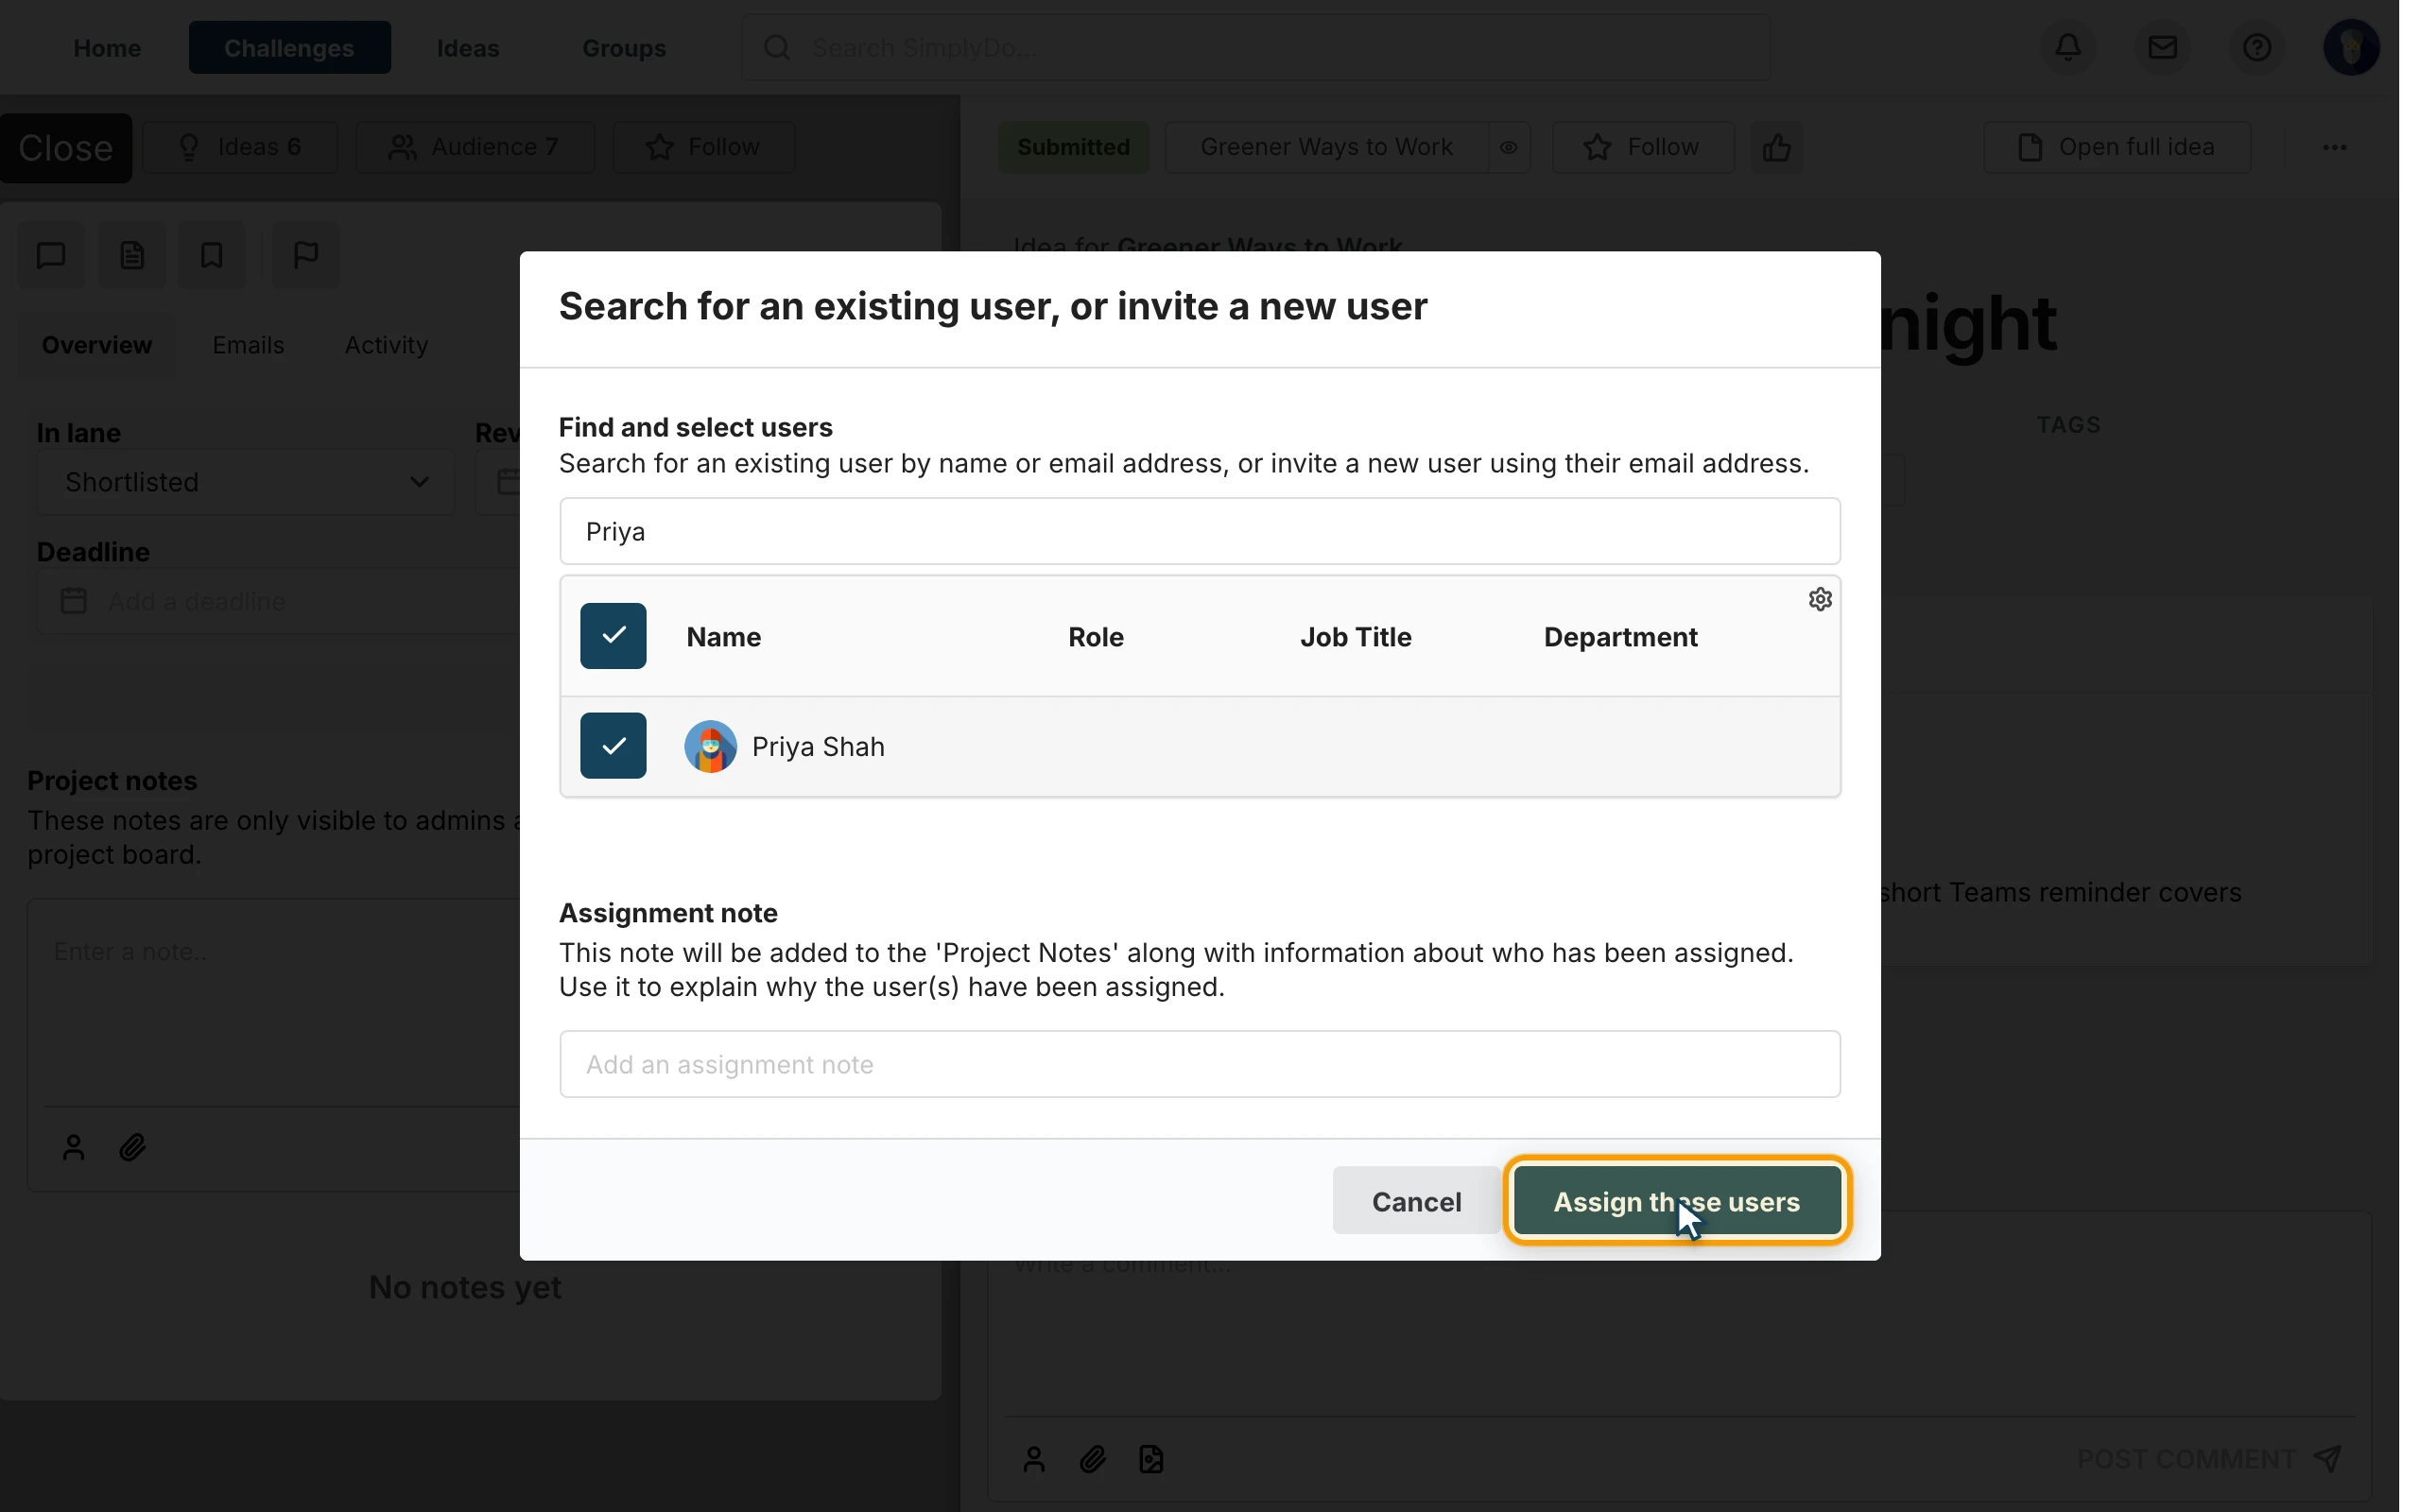
Task: Click the comments icon in the project panel
Action: [x=51, y=255]
